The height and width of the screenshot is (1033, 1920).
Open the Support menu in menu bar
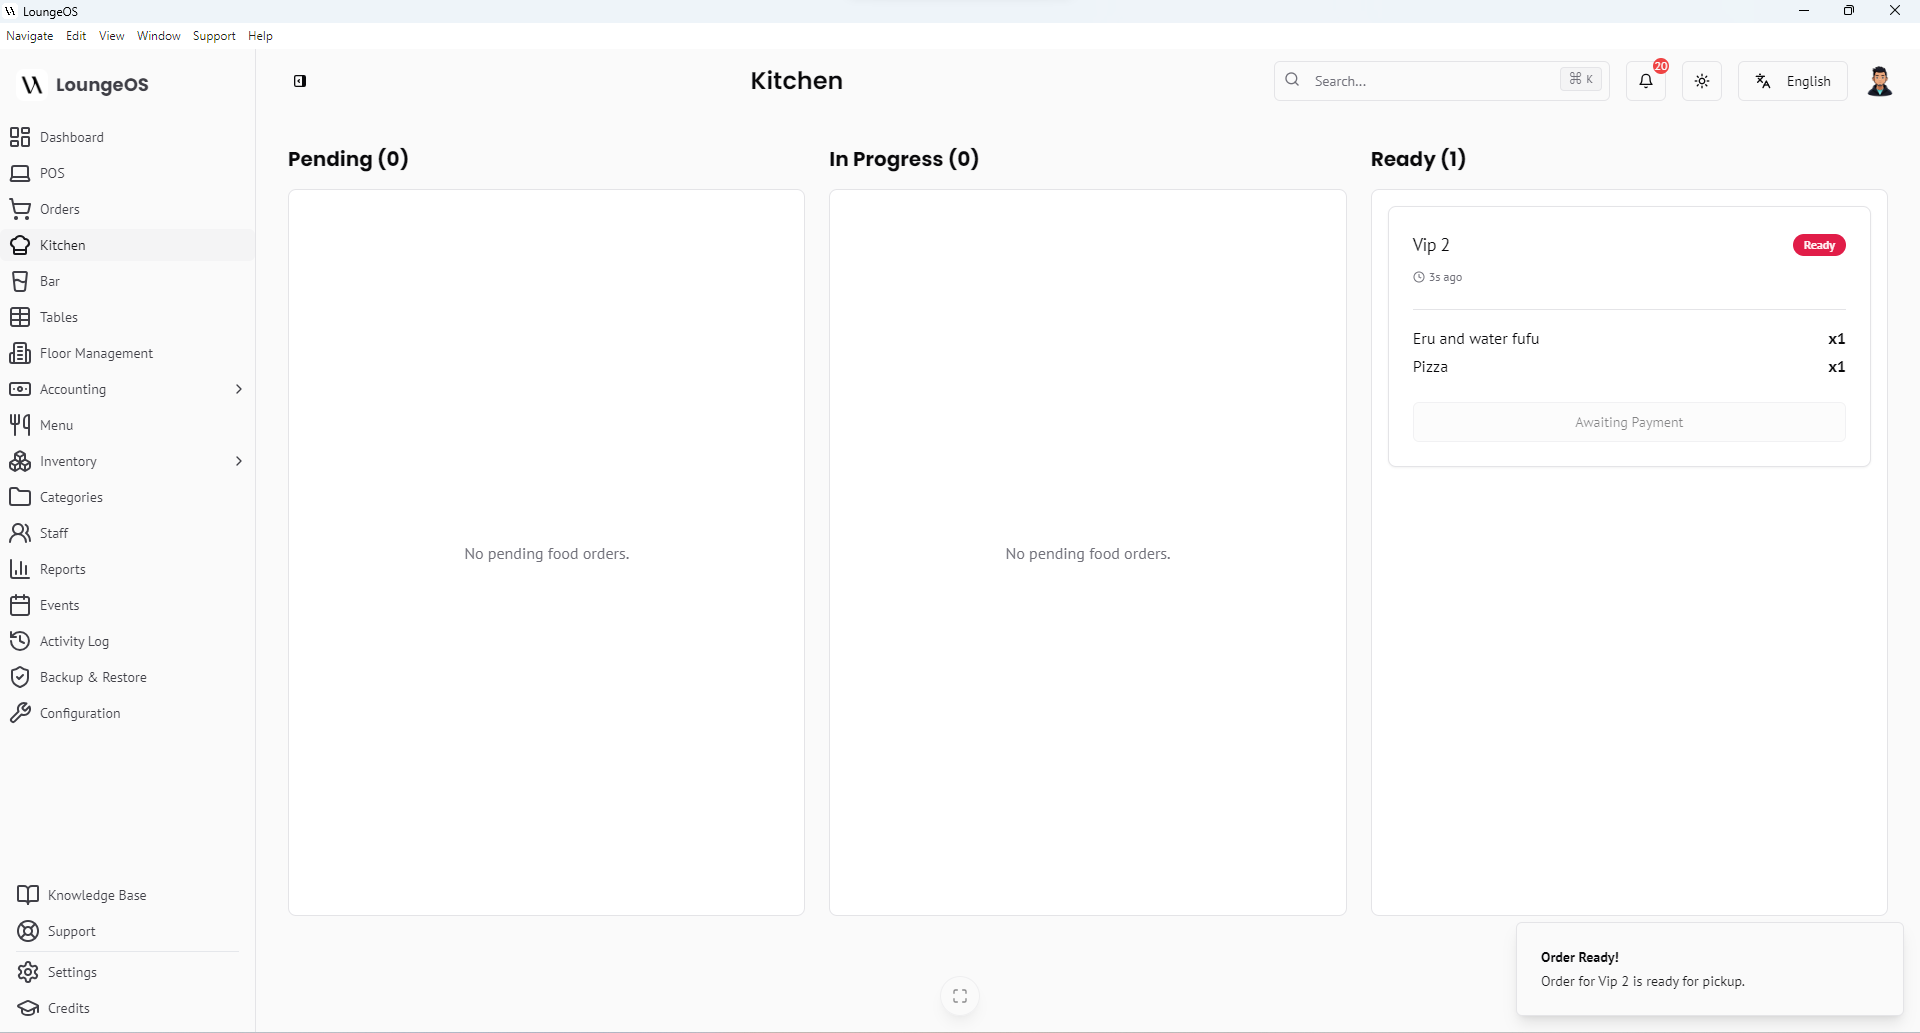coord(214,36)
